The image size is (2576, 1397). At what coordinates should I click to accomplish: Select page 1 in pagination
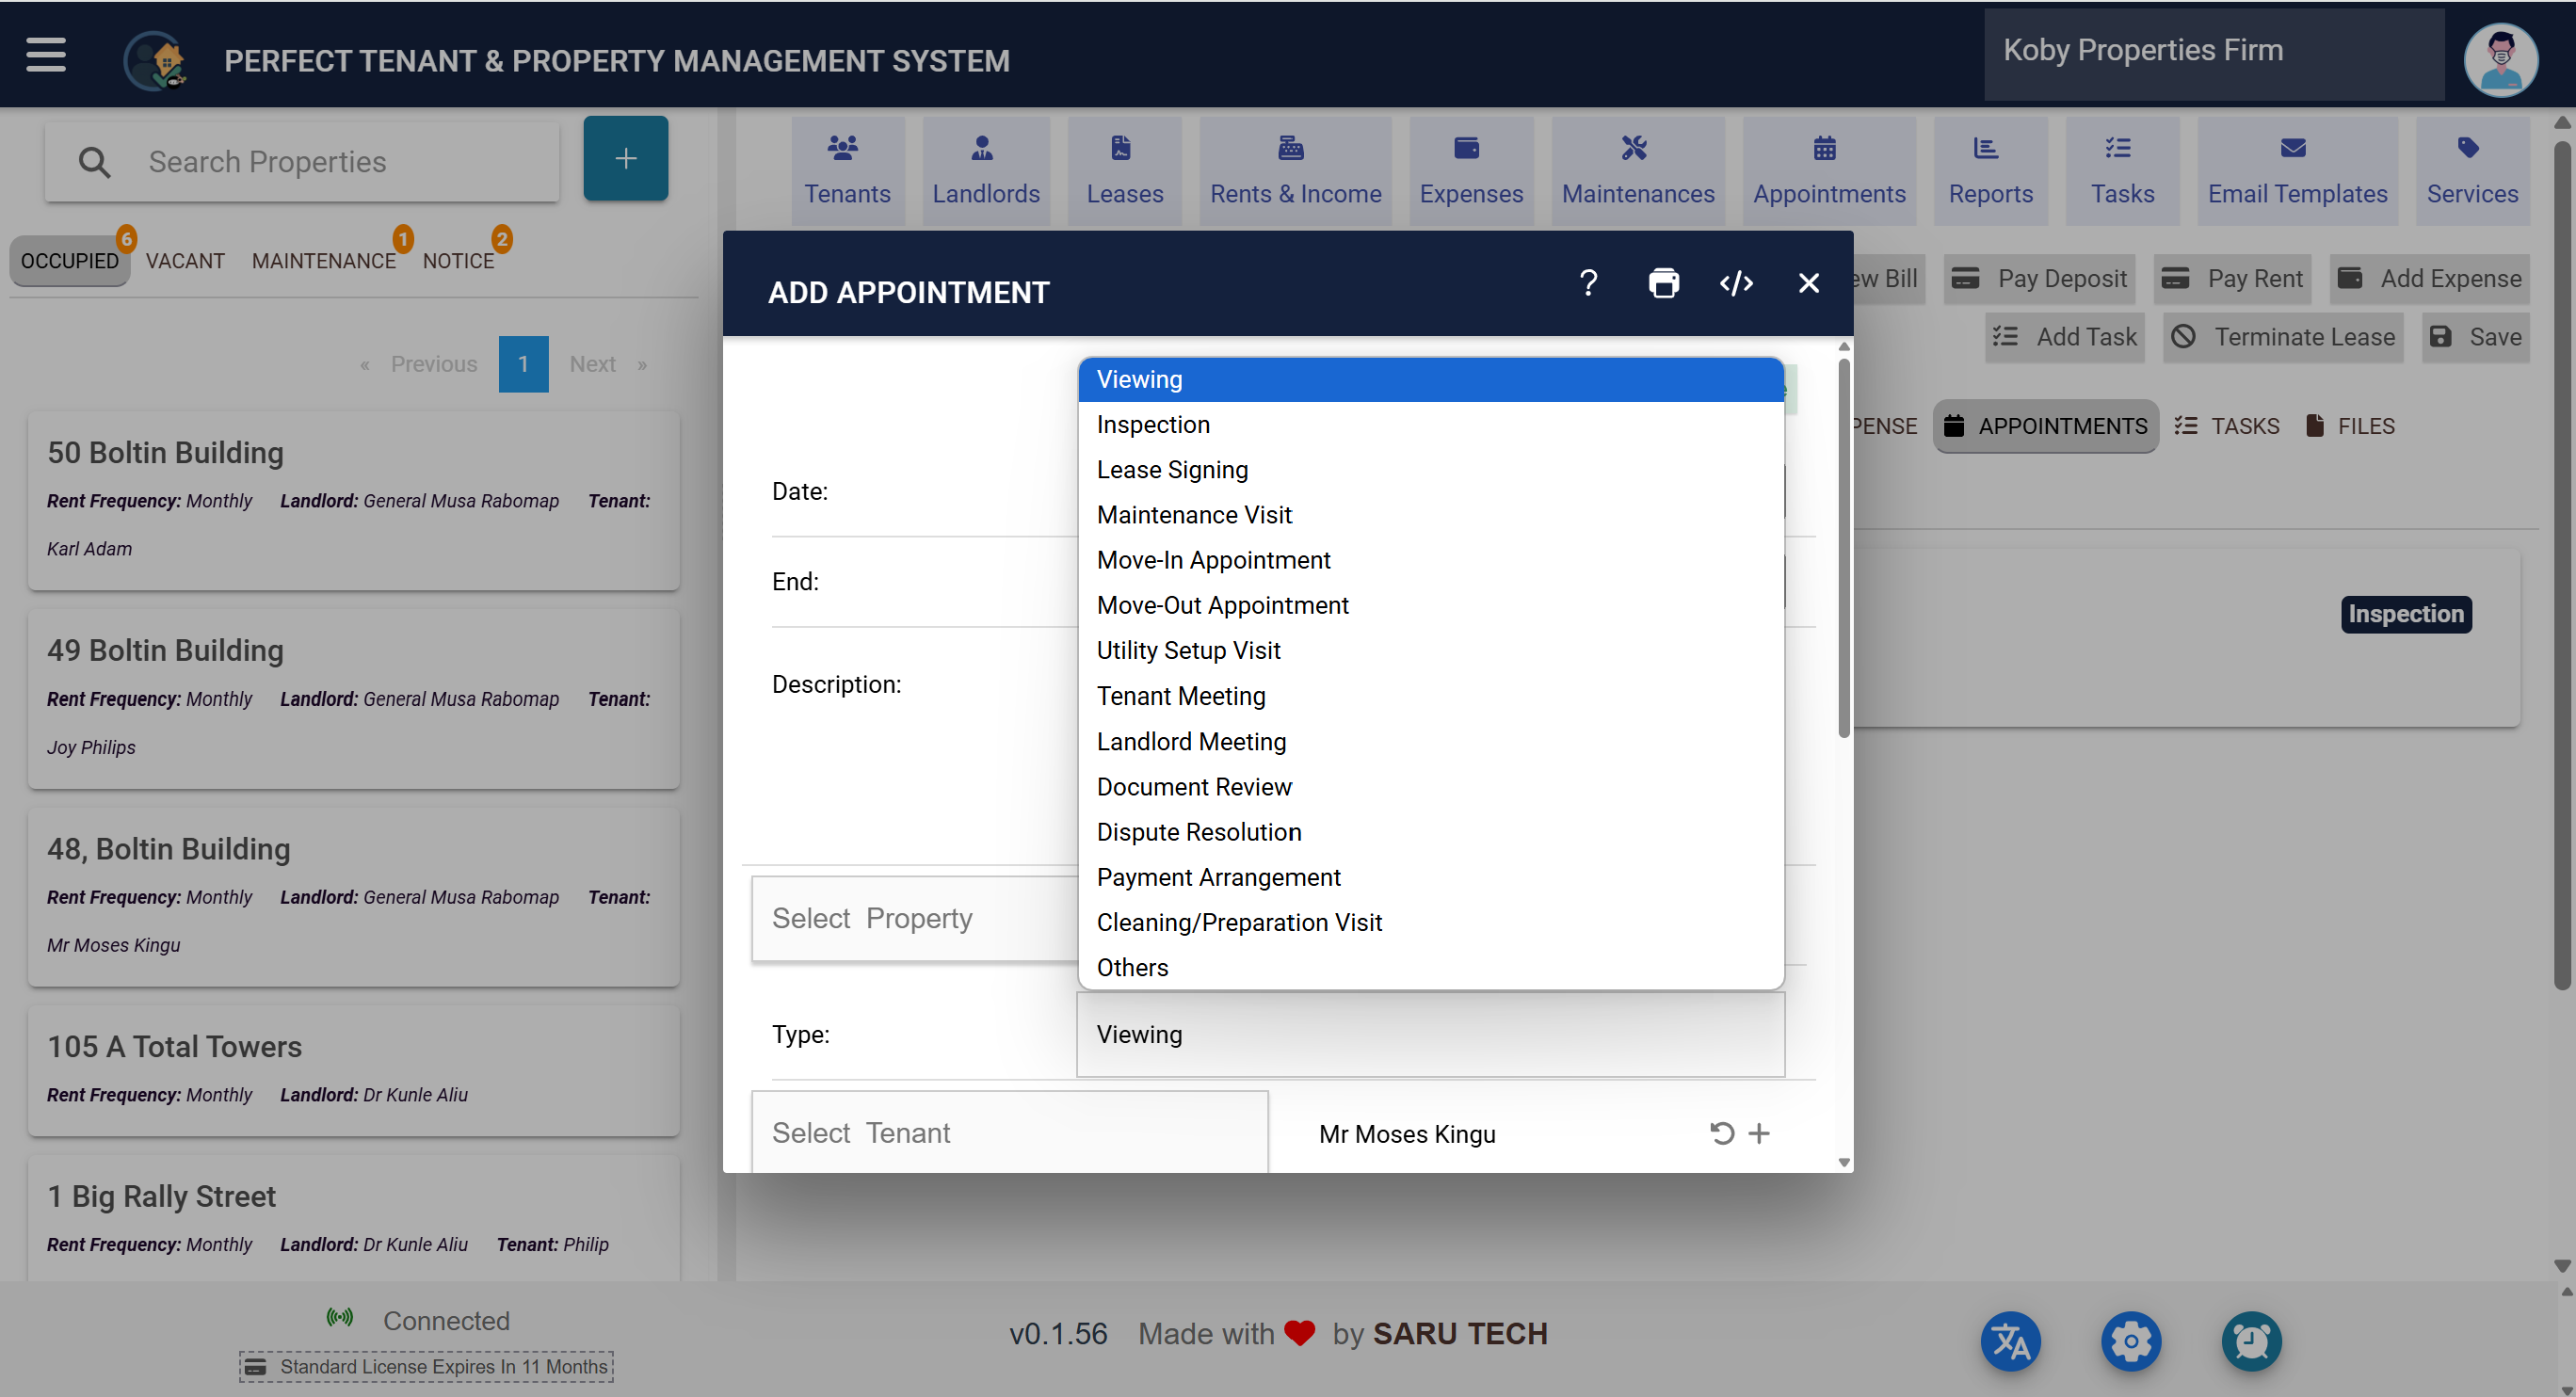[523, 364]
